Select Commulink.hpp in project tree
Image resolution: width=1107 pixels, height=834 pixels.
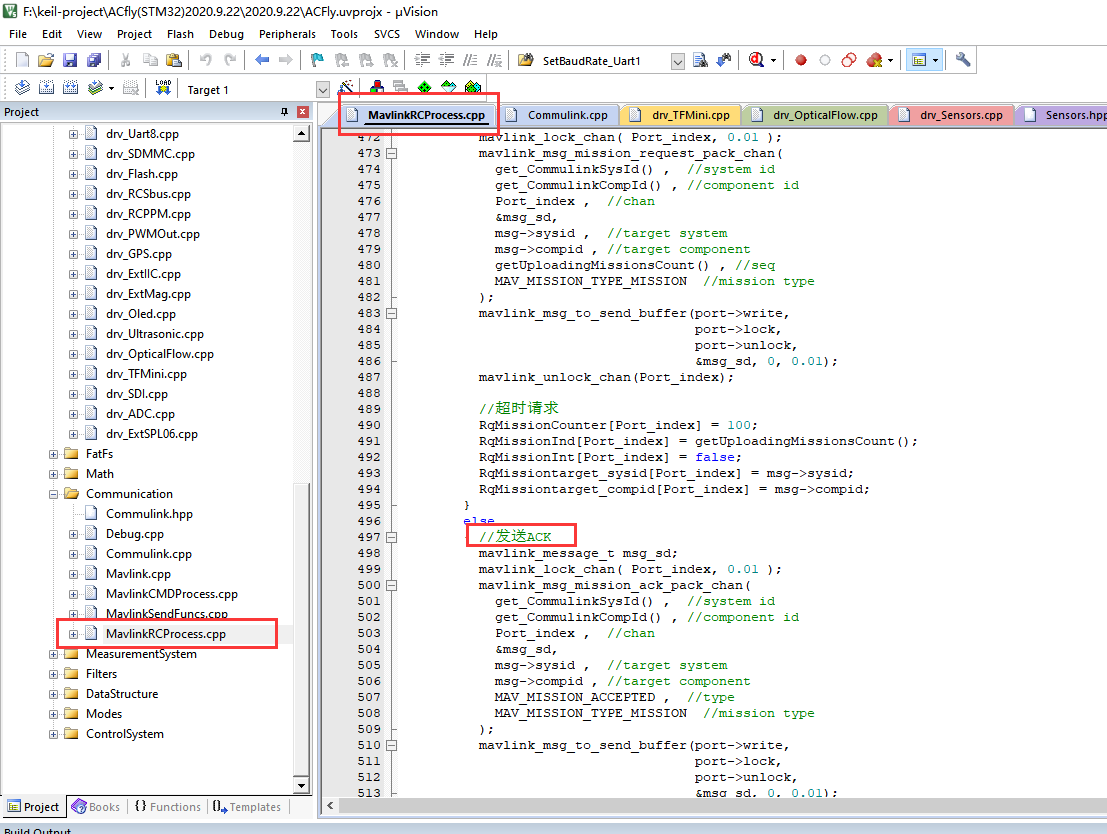click(149, 514)
